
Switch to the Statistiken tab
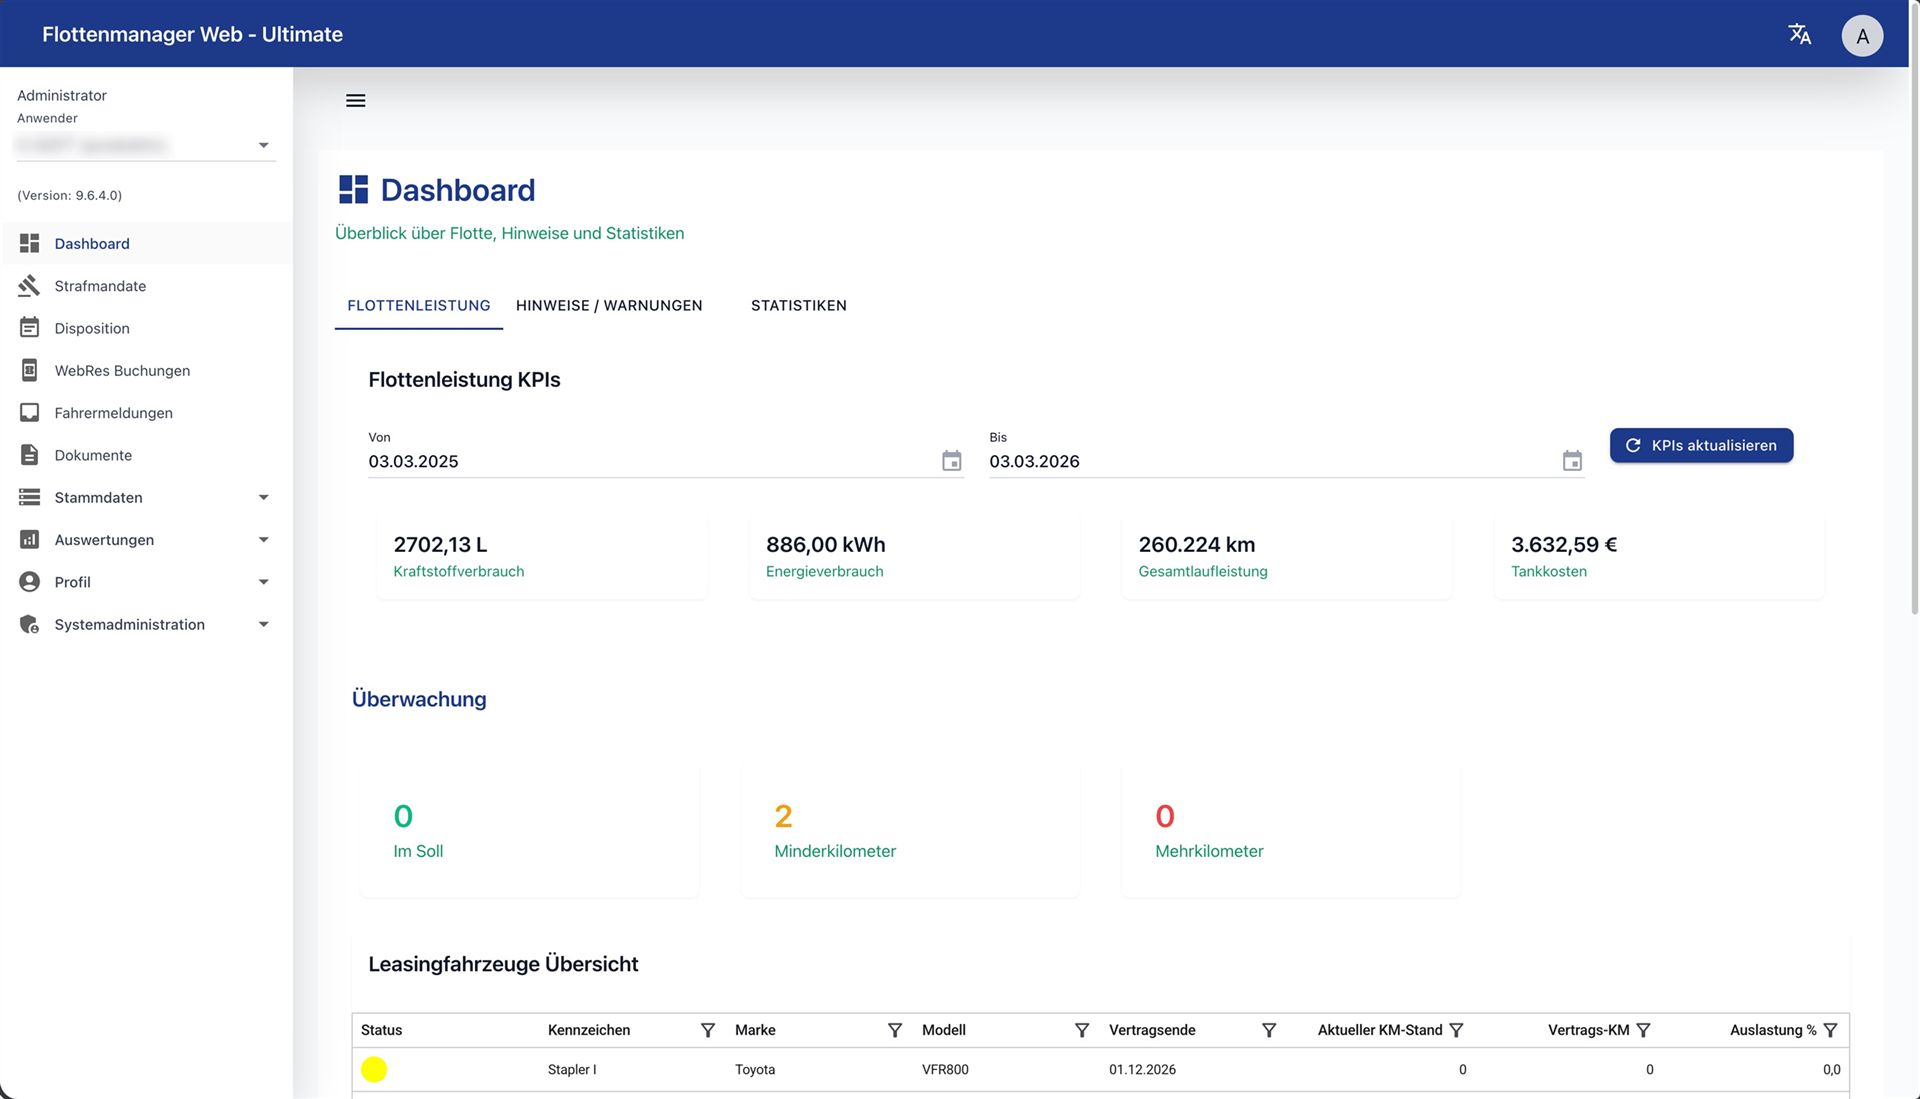(x=798, y=306)
